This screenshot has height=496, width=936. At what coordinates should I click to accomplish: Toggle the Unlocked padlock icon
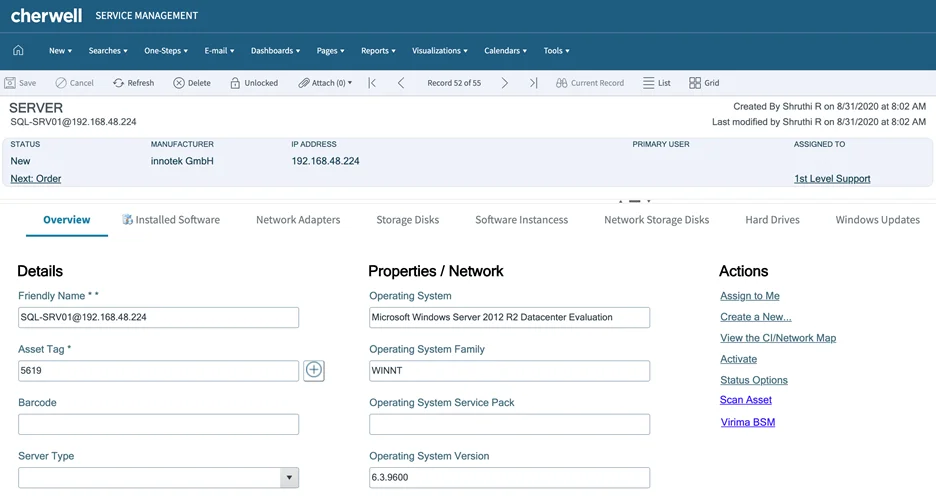pyautogui.click(x=235, y=83)
